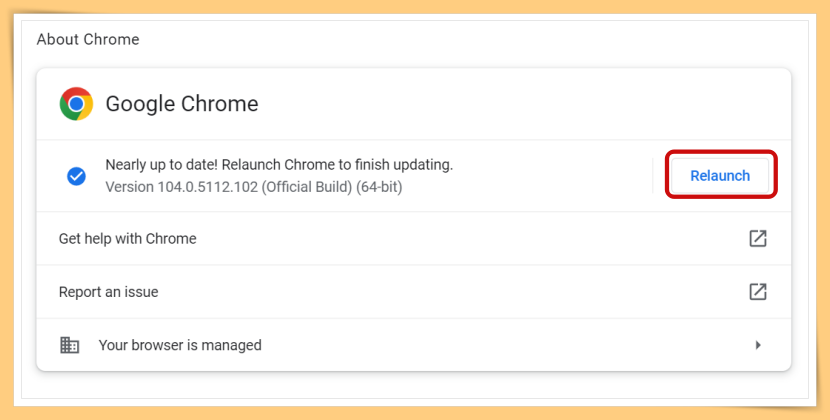This screenshot has height=420, width=830.
Task: Open Your browser is managed details
Action: [x=414, y=345]
